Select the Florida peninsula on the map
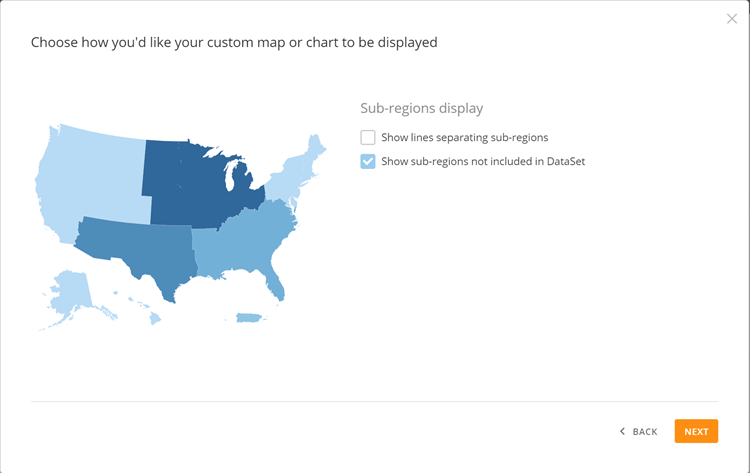This screenshot has width=750, height=473. pyautogui.click(x=277, y=287)
